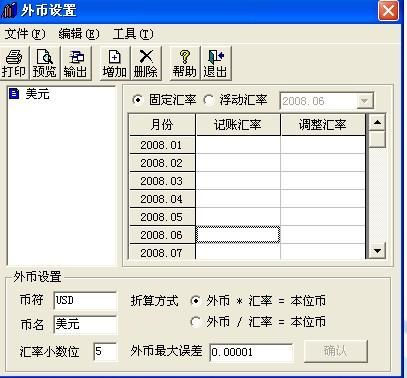Image resolution: width=407 pixels, height=378 pixels.
Task: Close the 外币设置 window
Action: coord(388,10)
